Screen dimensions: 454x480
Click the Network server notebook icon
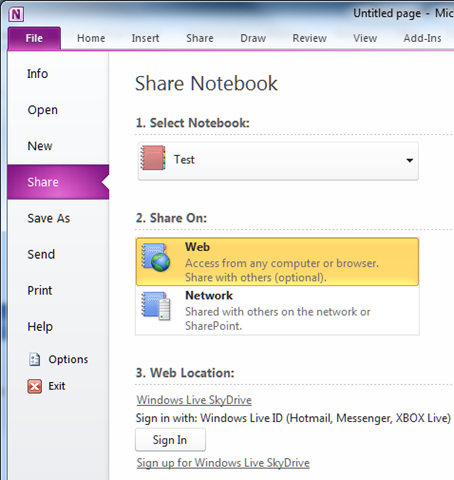coord(155,306)
